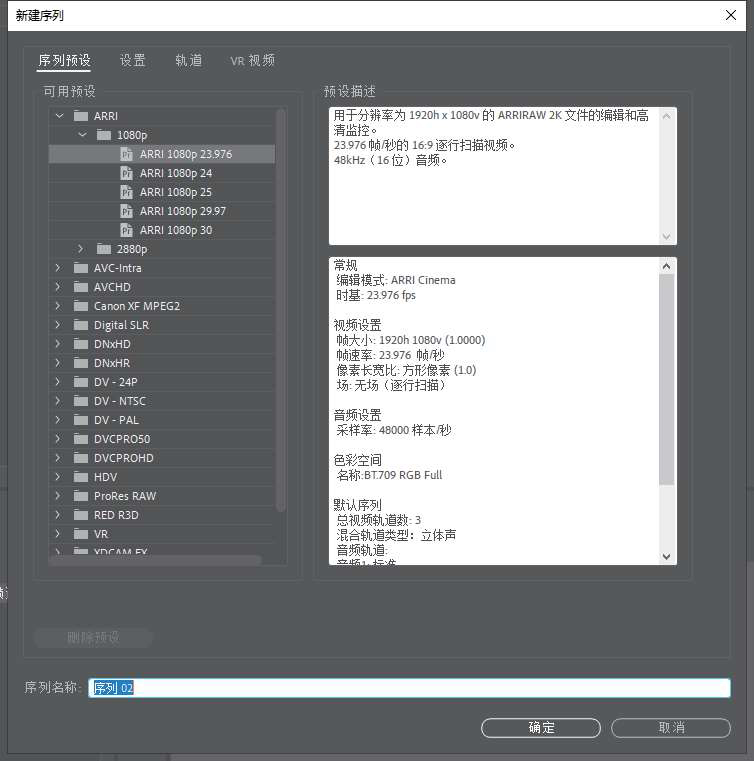Click the 序列名称 input field
The image size is (754, 761).
click(410, 688)
